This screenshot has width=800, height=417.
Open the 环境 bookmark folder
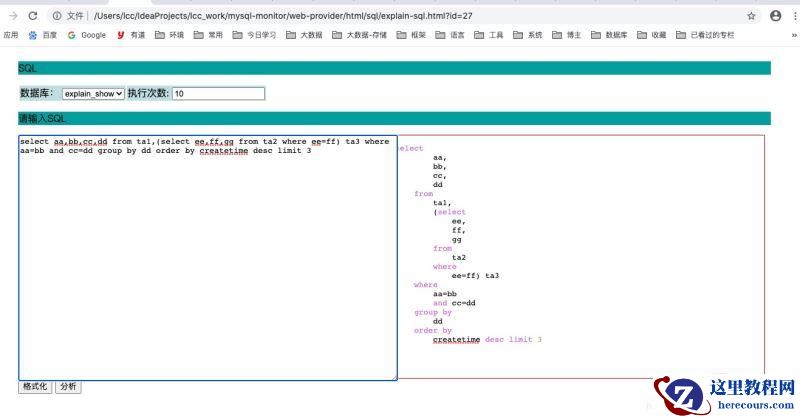click(169, 35)
